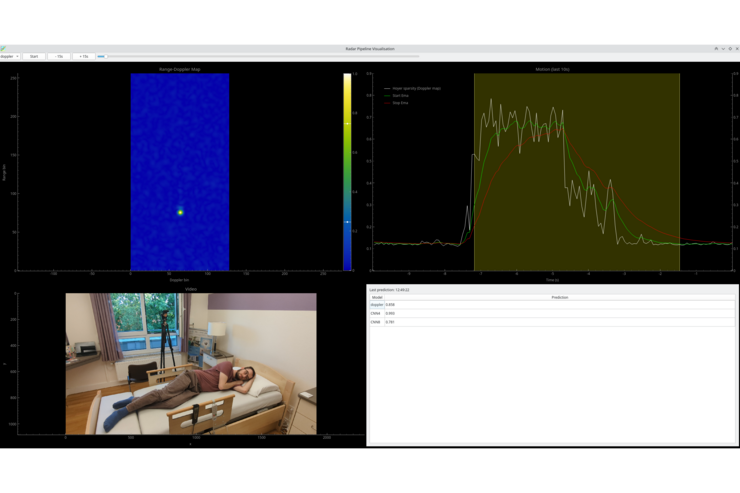Click the yellow highlighted motion region in plot
Screen dimensions: 740x493
click(x=577, y=172)
